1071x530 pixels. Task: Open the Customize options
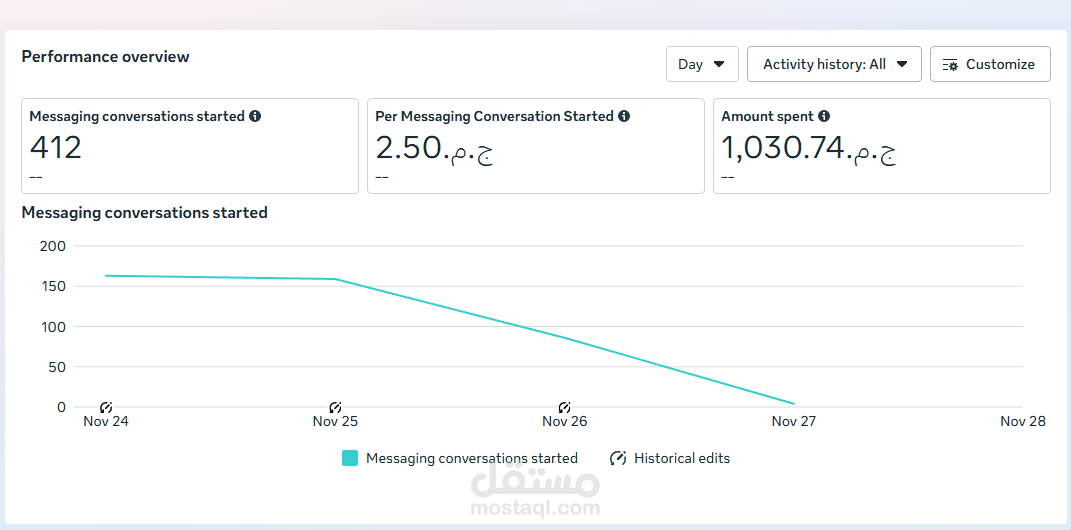pos(990,64)
